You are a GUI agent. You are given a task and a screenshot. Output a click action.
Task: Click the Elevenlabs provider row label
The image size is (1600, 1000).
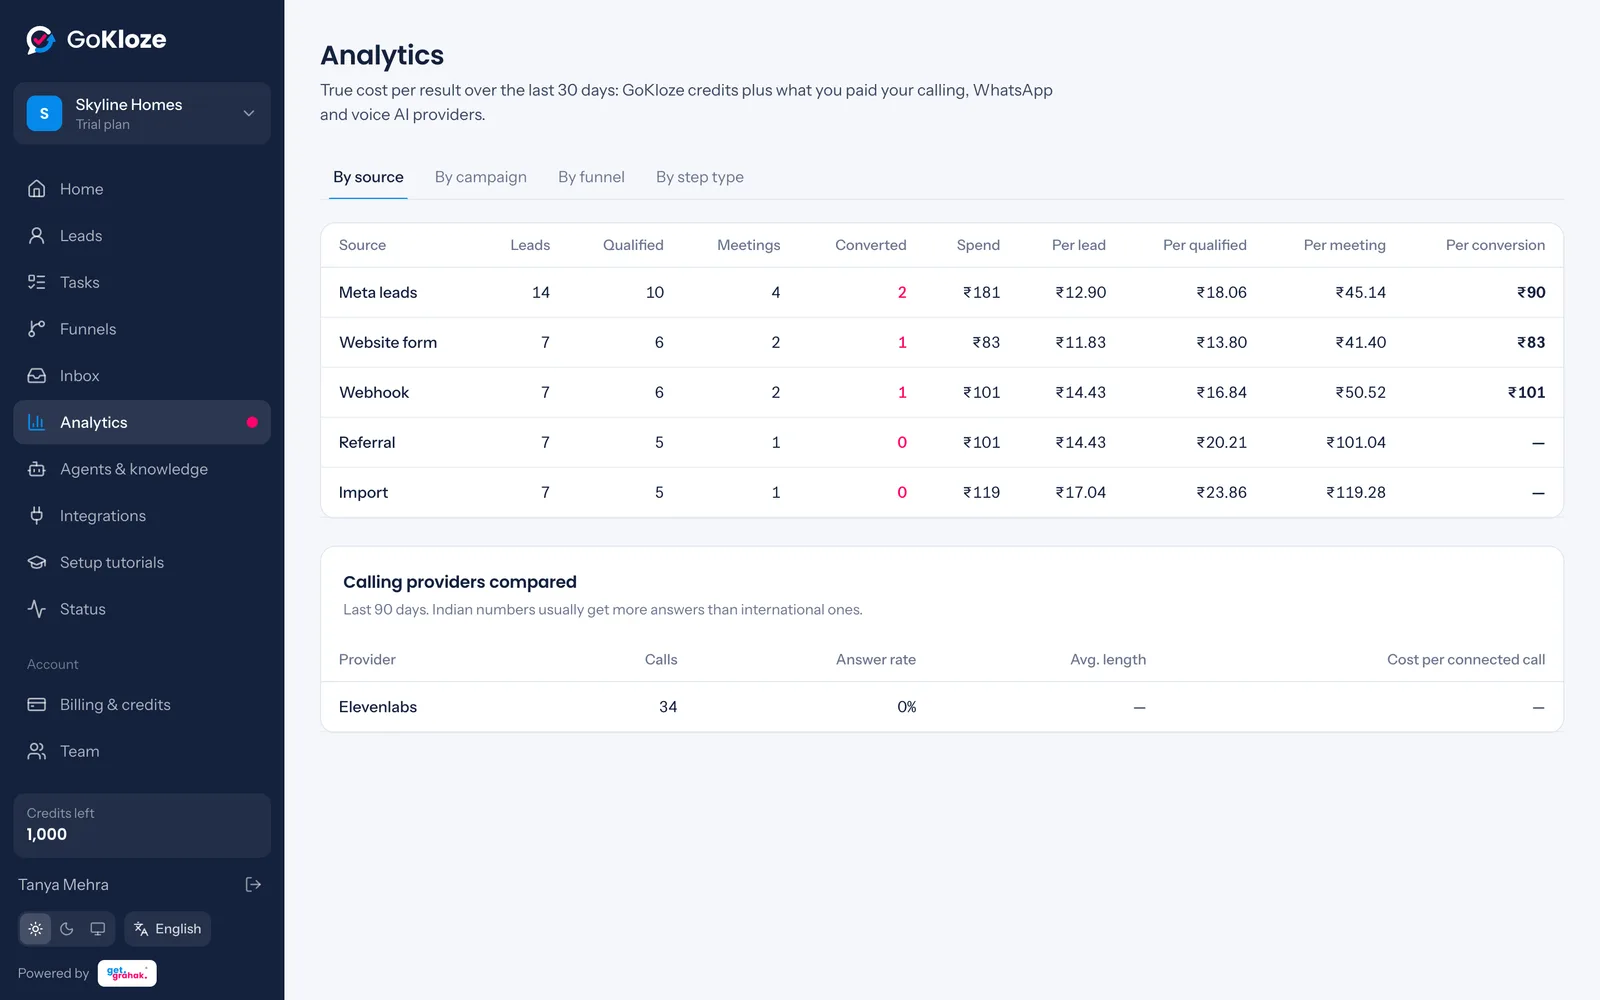(x=378, y=707)
